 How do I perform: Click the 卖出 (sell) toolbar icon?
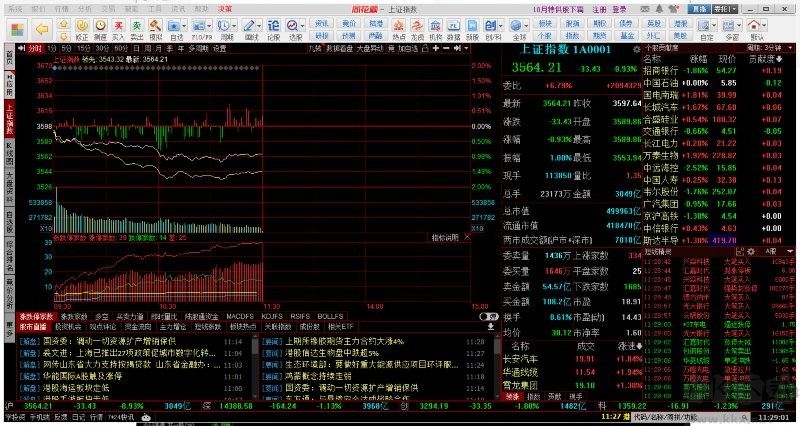tap(136, 21)
